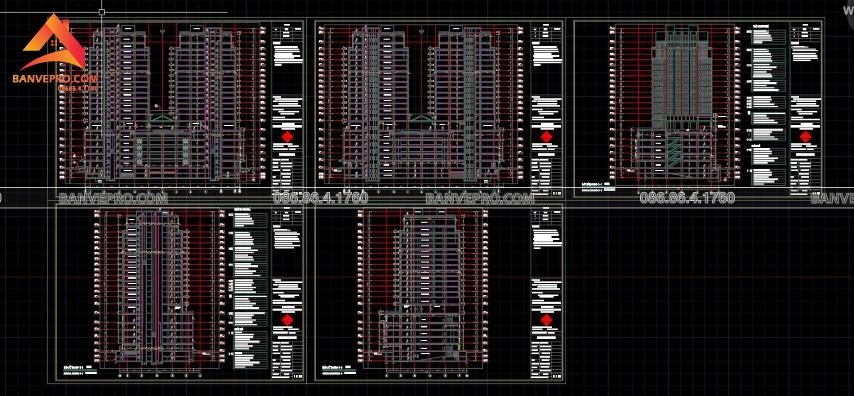Screen dimensions: 854x396
Task: Select the green elevator shaft in the second section's right tower
Action: click(469, 103)
